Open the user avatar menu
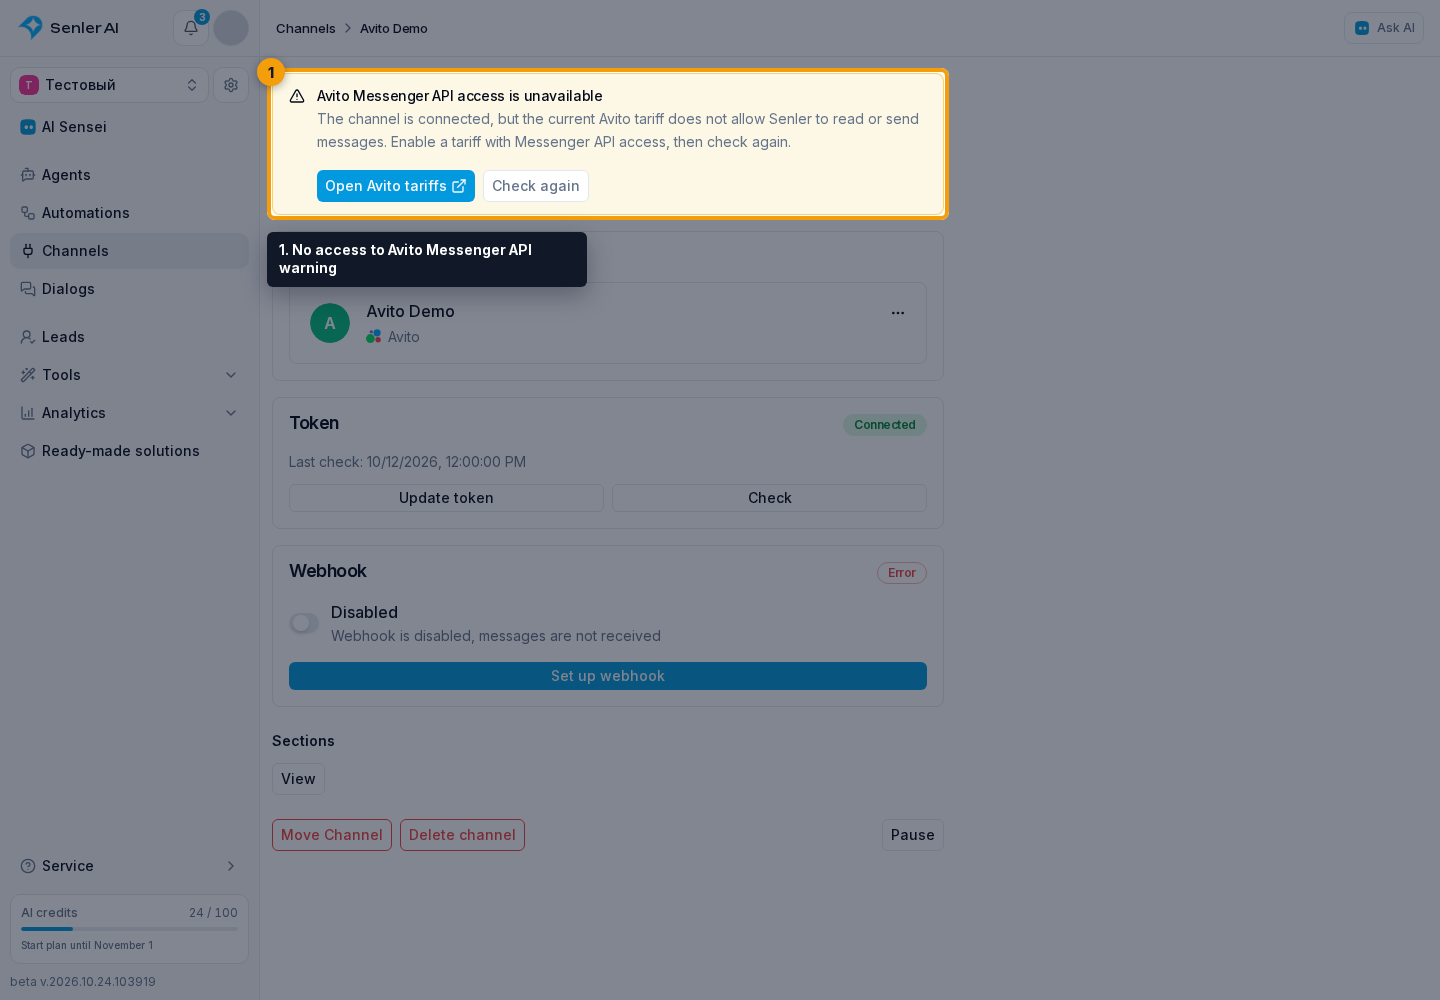Image resolution: width=1440 pixels, height=1000 pixels. pyautogui.click(x=231, y=28)
